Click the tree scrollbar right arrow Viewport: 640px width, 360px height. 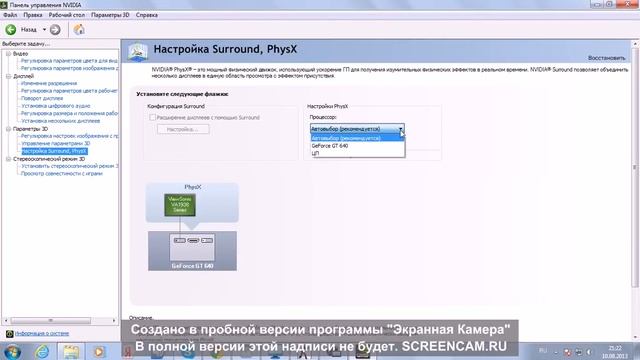click(114, 321)
